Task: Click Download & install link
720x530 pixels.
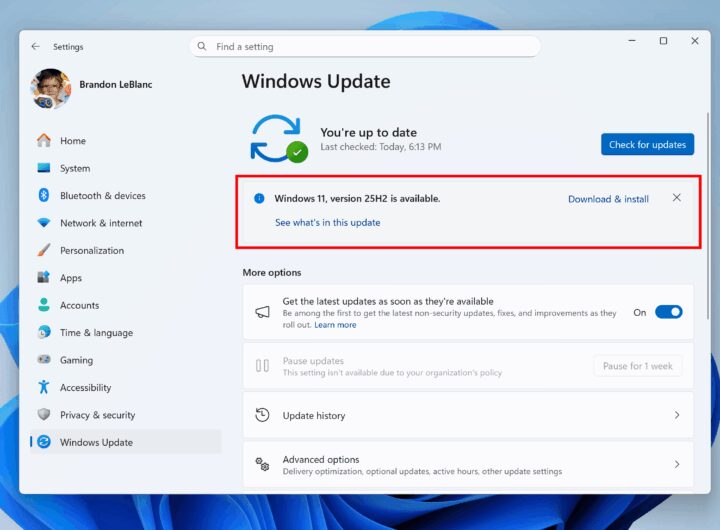Action: pyautogui.click(x=608, y=199)
